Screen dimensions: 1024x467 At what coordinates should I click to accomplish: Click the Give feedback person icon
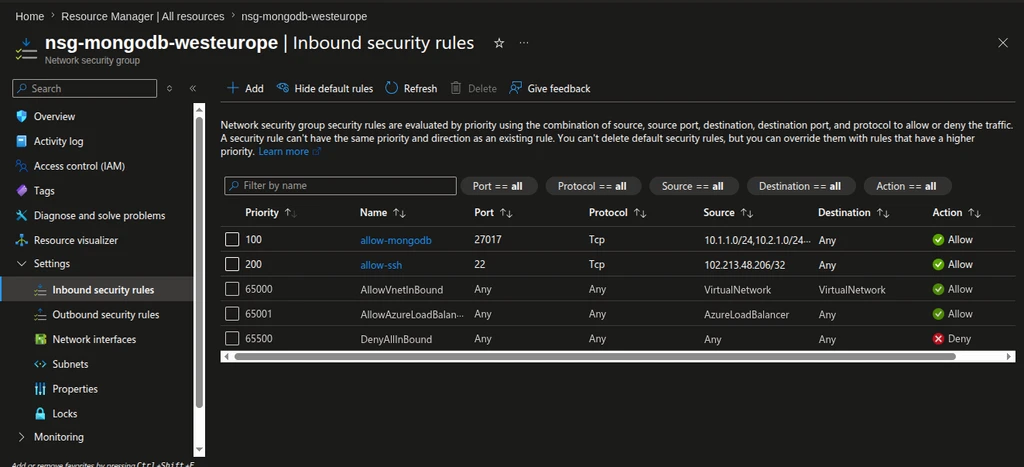pos(516,88)
